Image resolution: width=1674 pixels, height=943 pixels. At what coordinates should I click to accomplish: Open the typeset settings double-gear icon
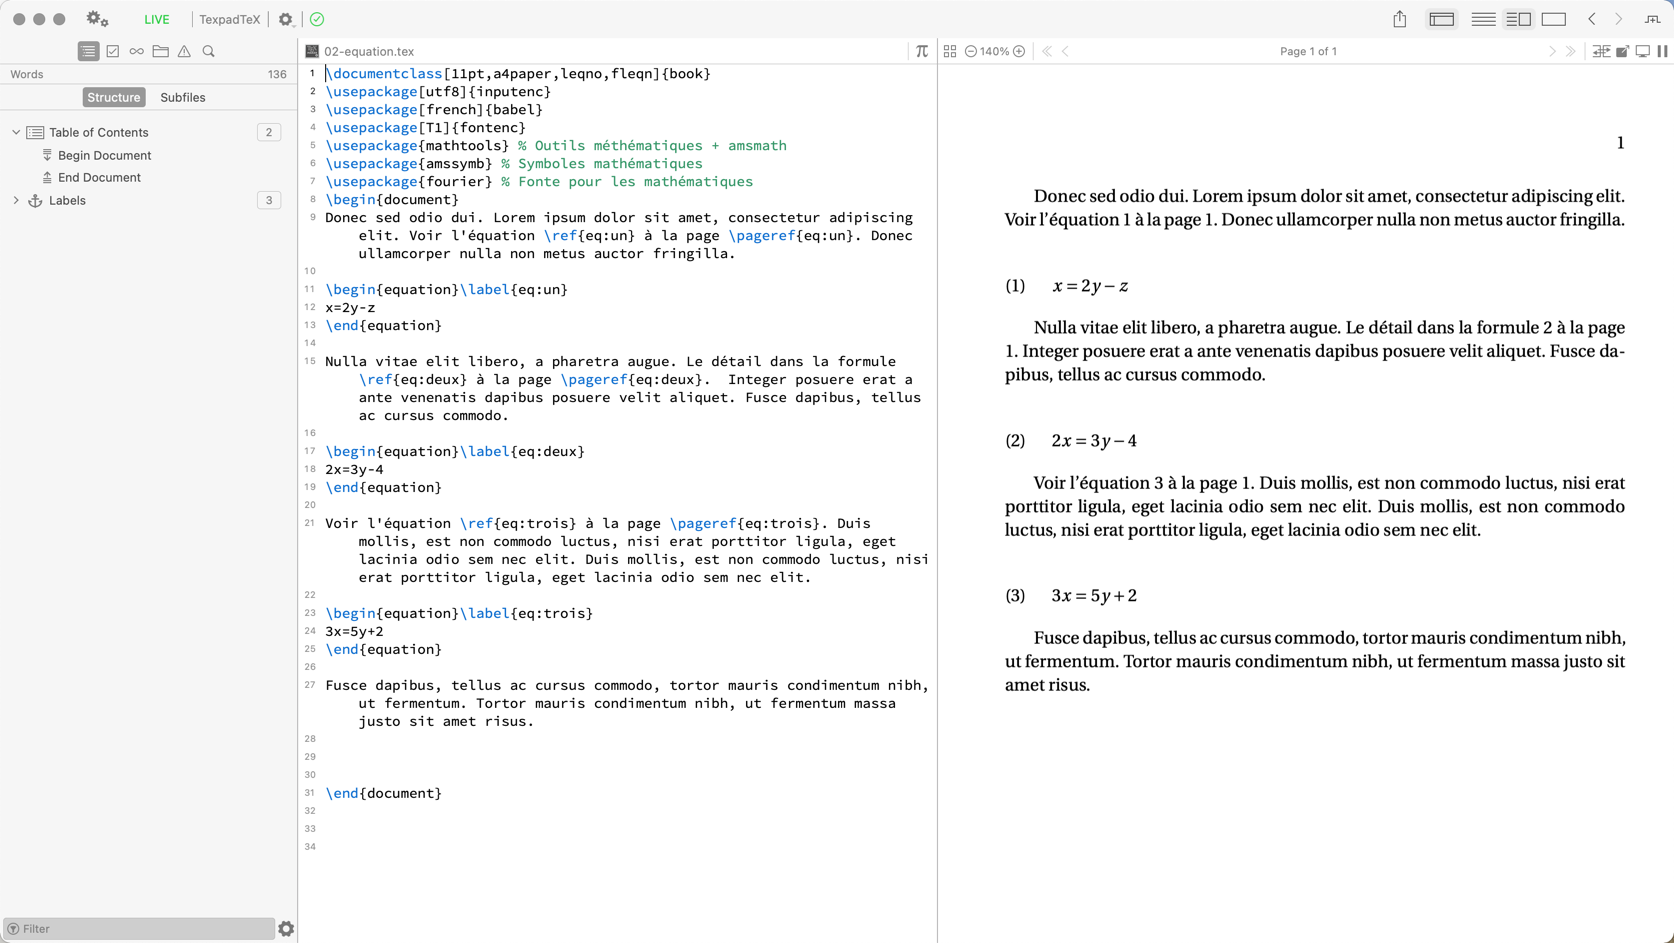click(x=97, y=19)
